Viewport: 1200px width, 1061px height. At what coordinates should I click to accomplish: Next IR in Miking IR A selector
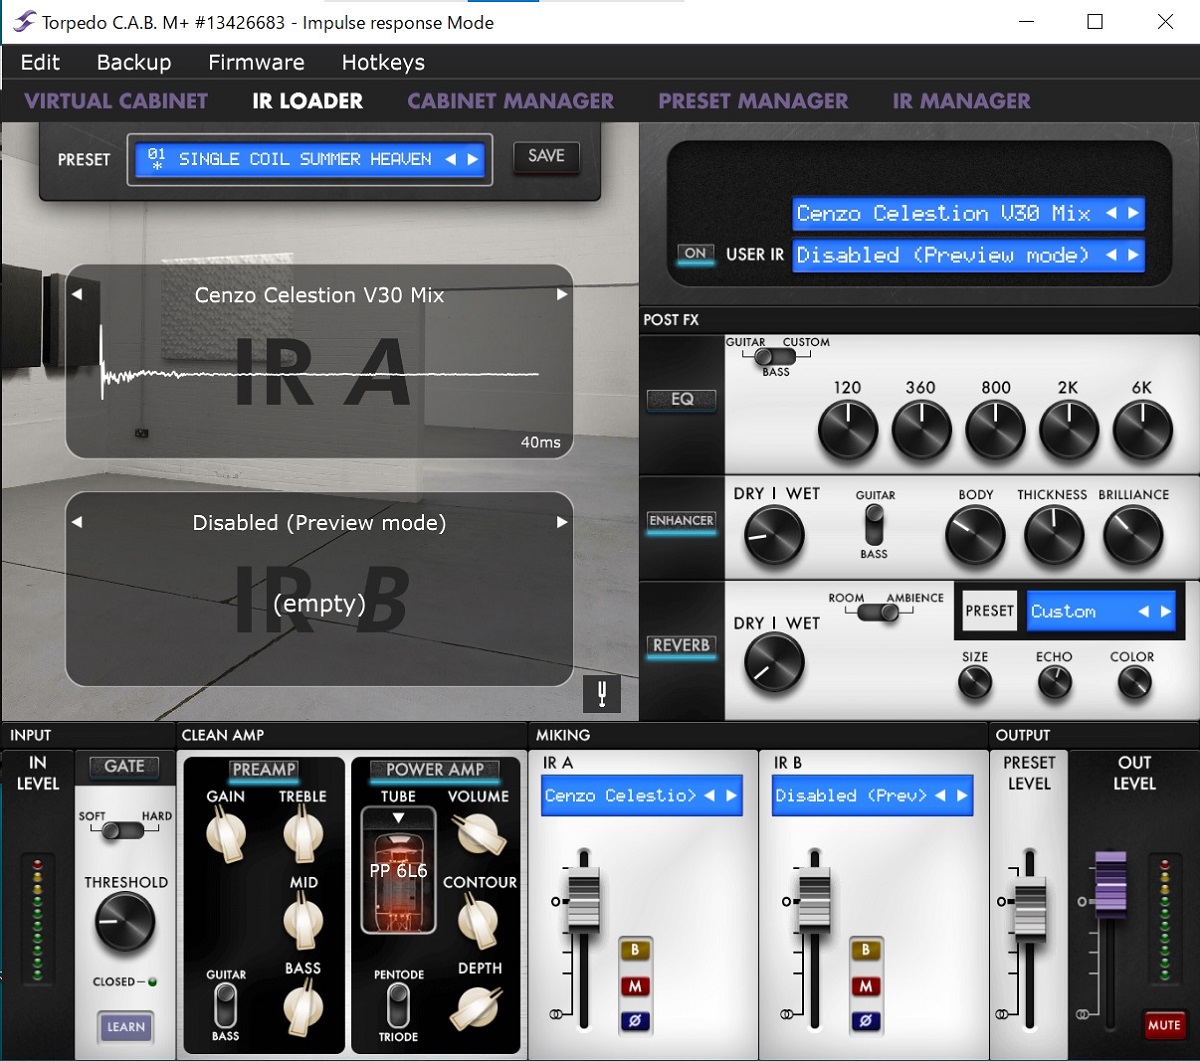coord(731,796)
